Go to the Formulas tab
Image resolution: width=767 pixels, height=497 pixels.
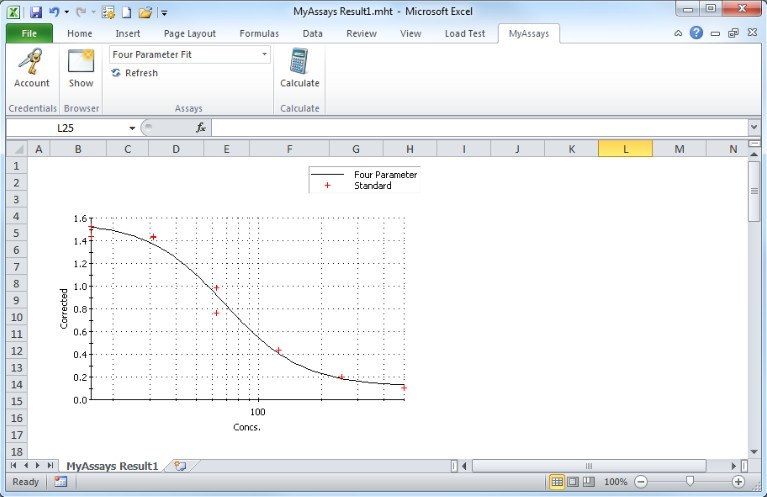[259, 33]
